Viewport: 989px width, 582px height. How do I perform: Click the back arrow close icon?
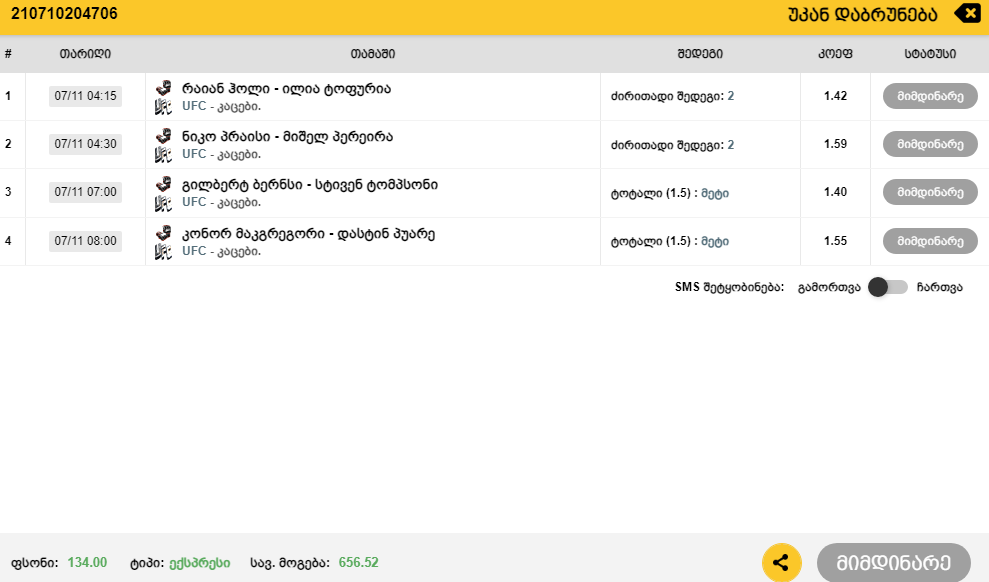coord(968,13)
